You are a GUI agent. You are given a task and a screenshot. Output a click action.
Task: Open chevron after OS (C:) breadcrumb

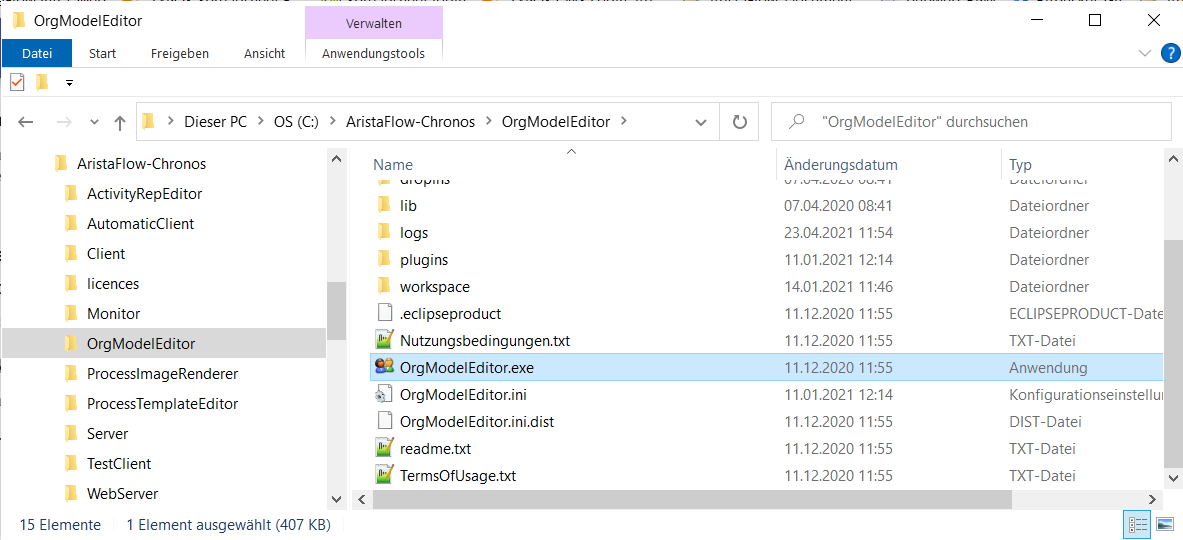[332, 121]
